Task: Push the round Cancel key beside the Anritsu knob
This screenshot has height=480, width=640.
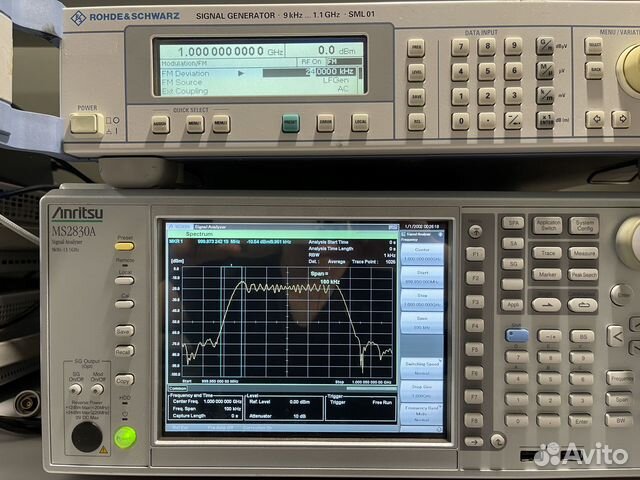Action: coord(621,295)
